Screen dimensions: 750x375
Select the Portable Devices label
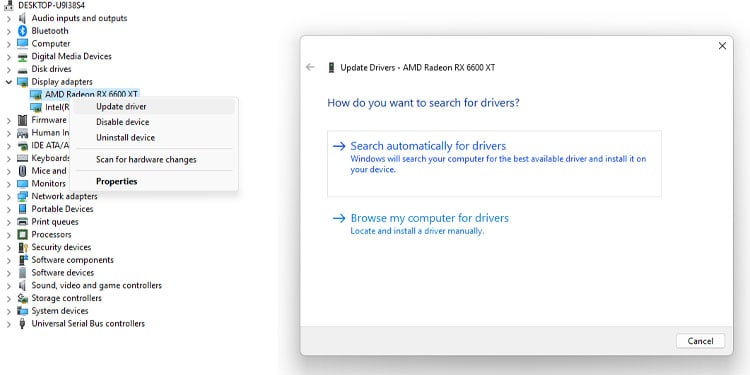tap(62, 209)
